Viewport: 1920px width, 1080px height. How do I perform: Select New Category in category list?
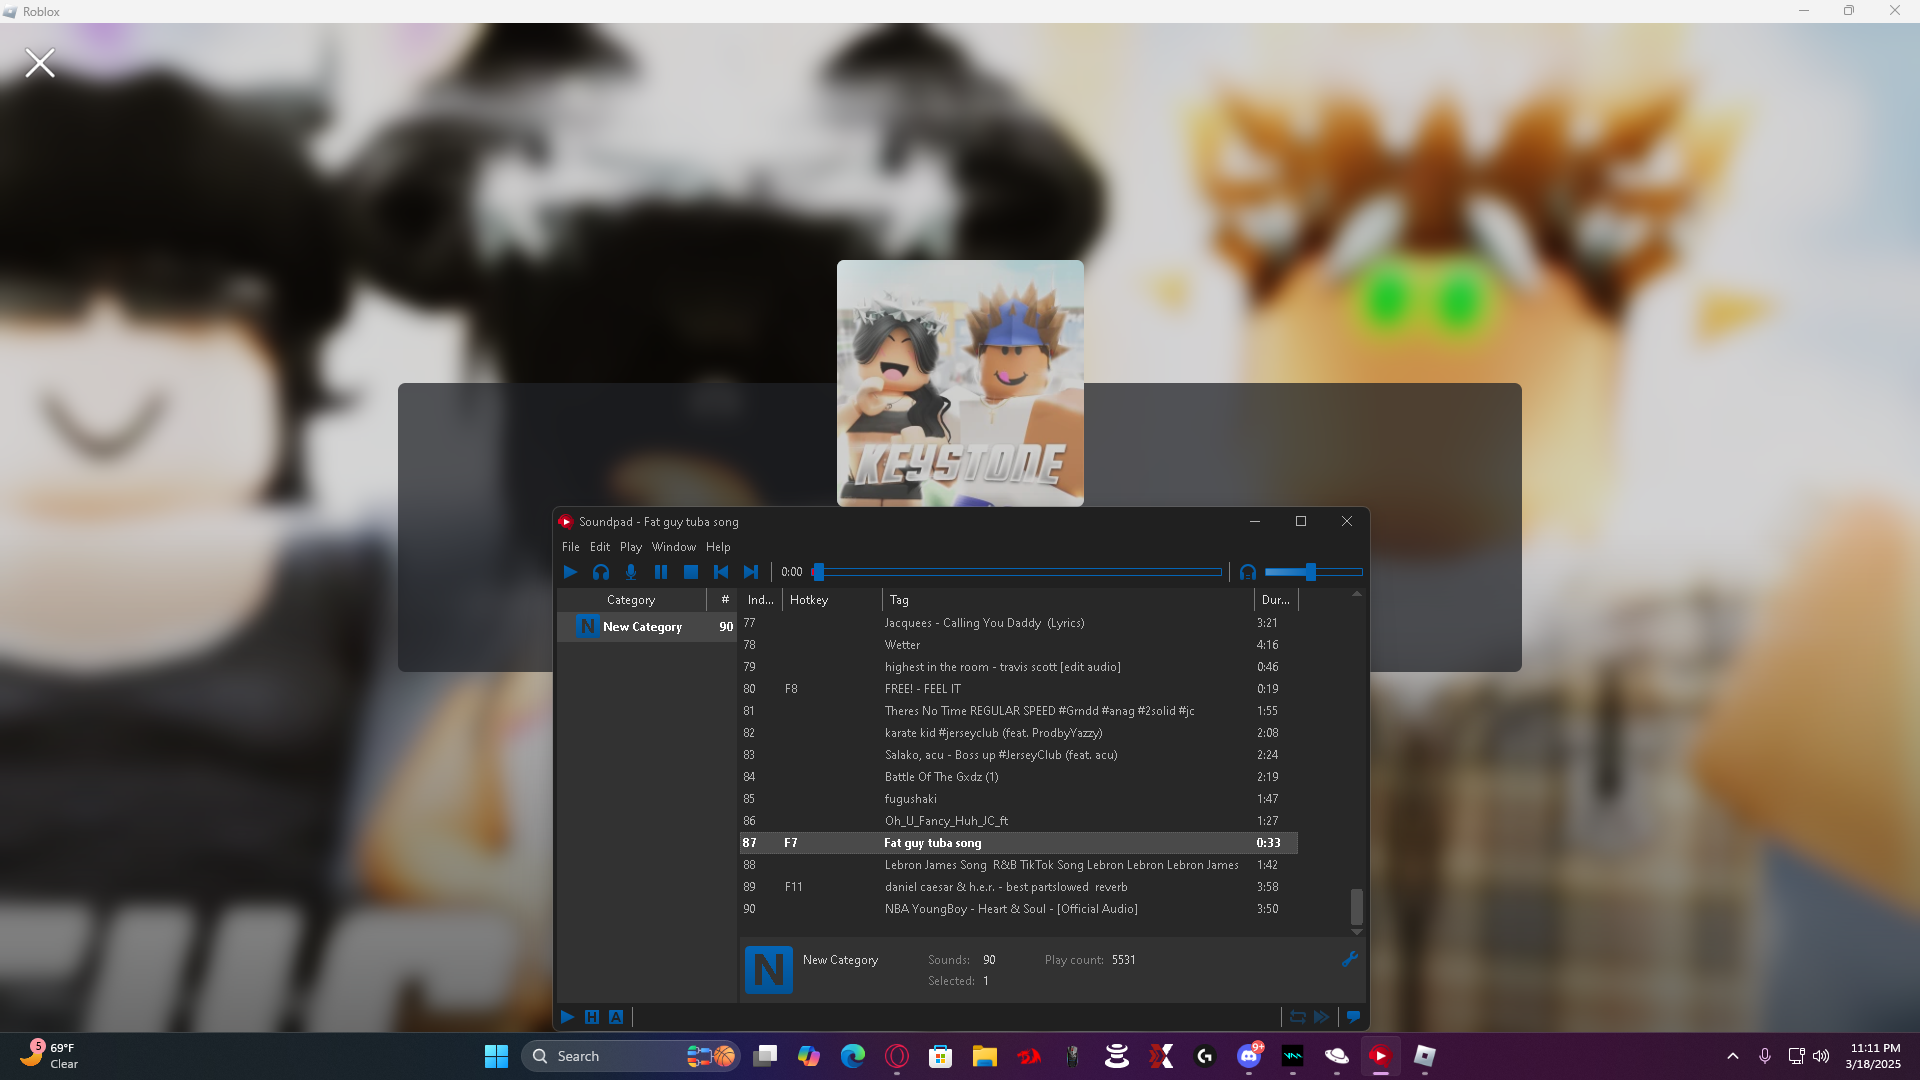(x=647, y=627)
